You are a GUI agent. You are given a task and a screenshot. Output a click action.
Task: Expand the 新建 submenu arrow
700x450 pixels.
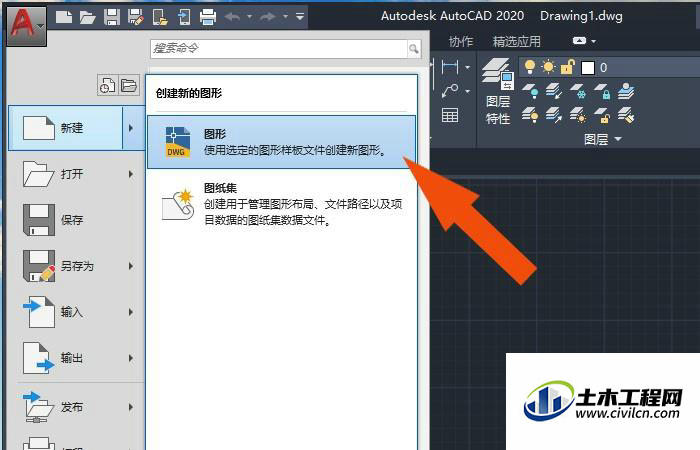click(x=133, y=128)
